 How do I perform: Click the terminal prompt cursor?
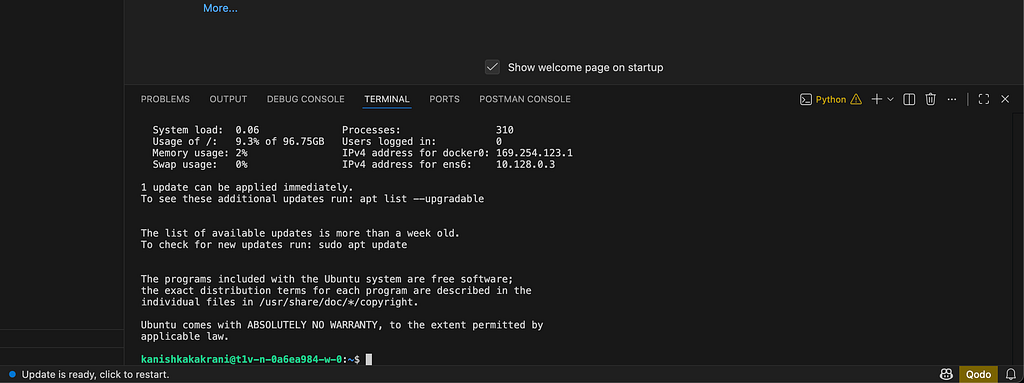pyautogui.click(x=369, y=359)
